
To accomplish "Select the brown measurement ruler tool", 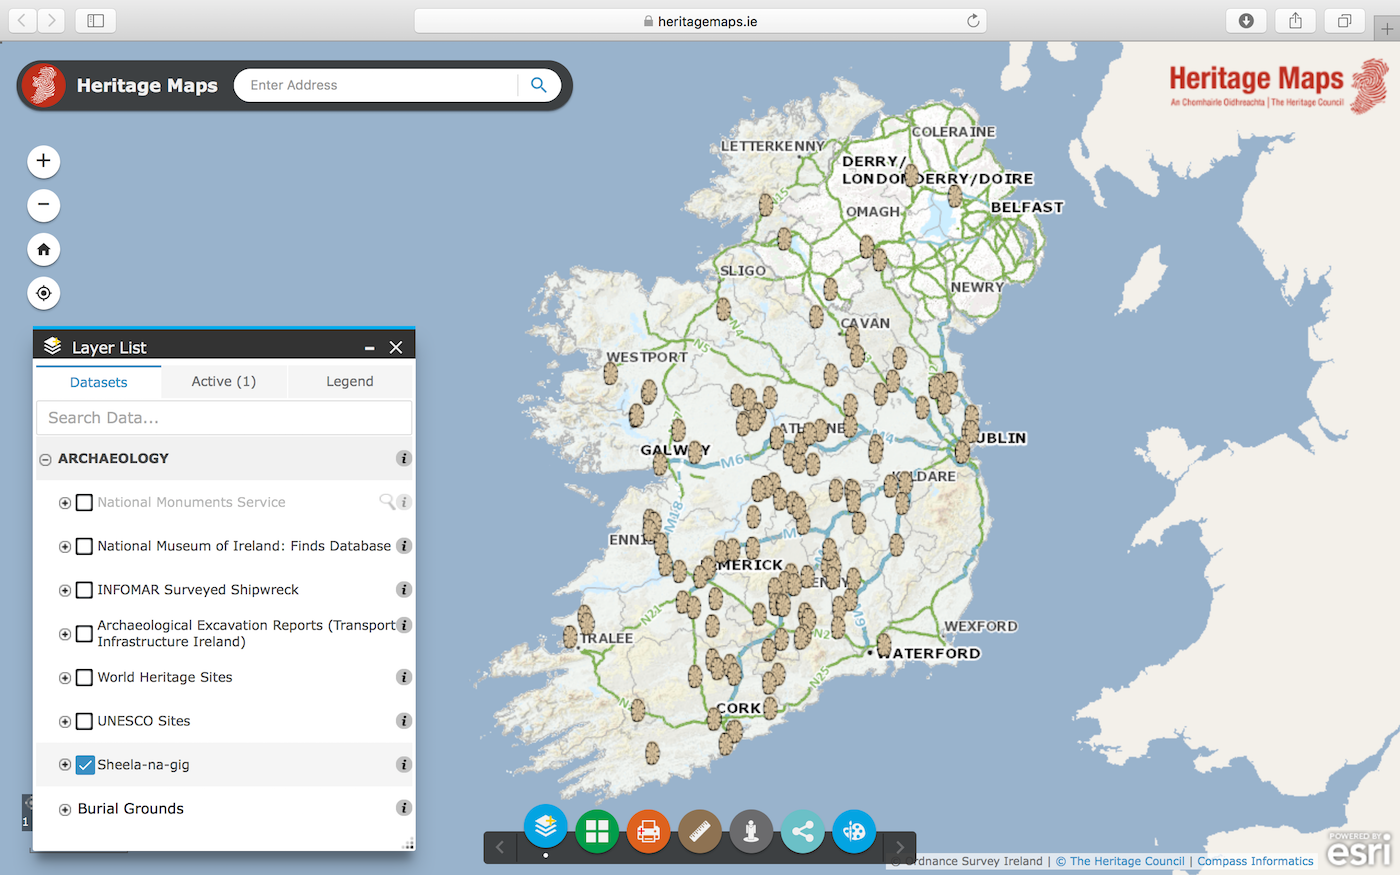I will (700, 831).
